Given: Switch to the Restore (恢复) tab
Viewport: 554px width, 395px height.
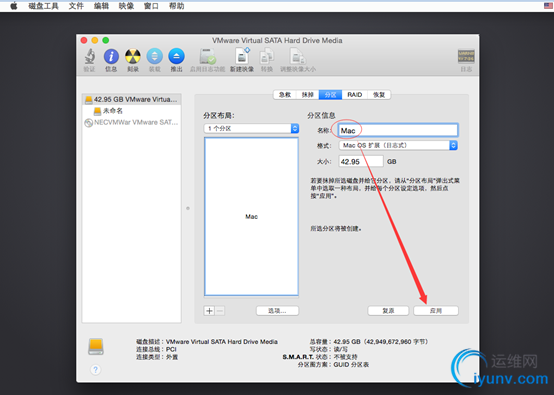Looking at the screenshot, I should click(x=379, y=95).
